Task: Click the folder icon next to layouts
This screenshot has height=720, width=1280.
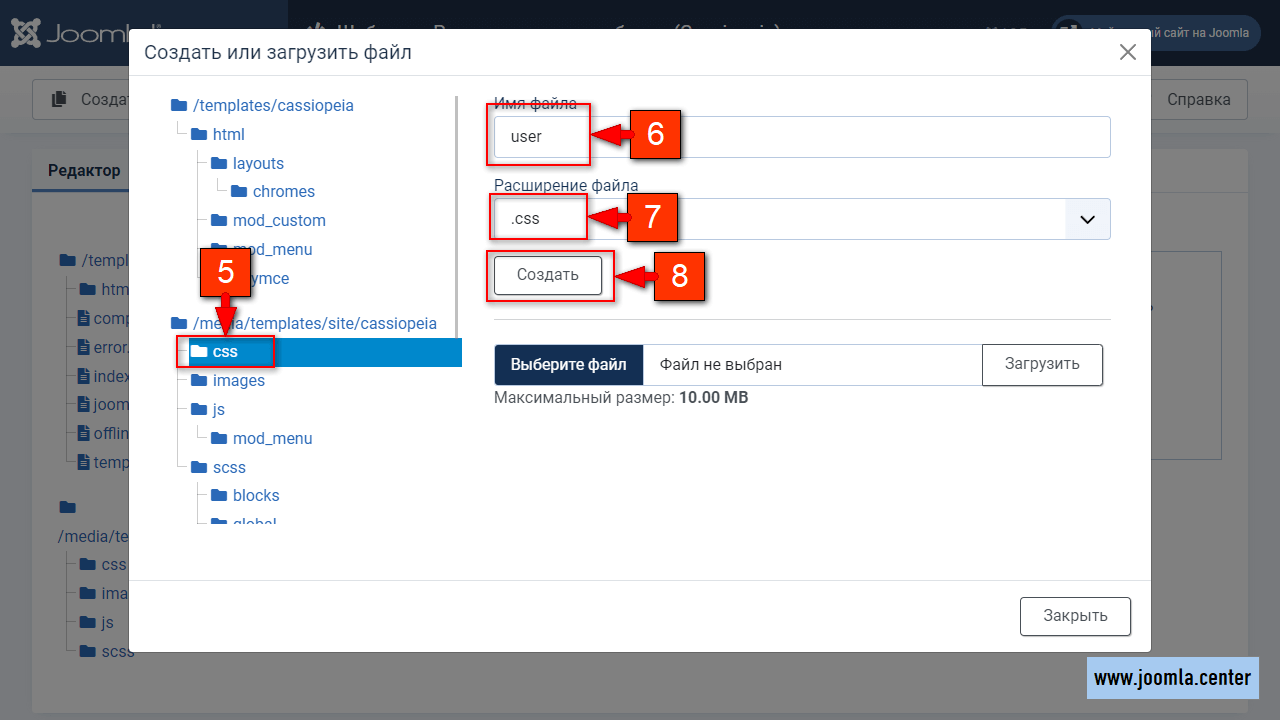Action: 219,163
